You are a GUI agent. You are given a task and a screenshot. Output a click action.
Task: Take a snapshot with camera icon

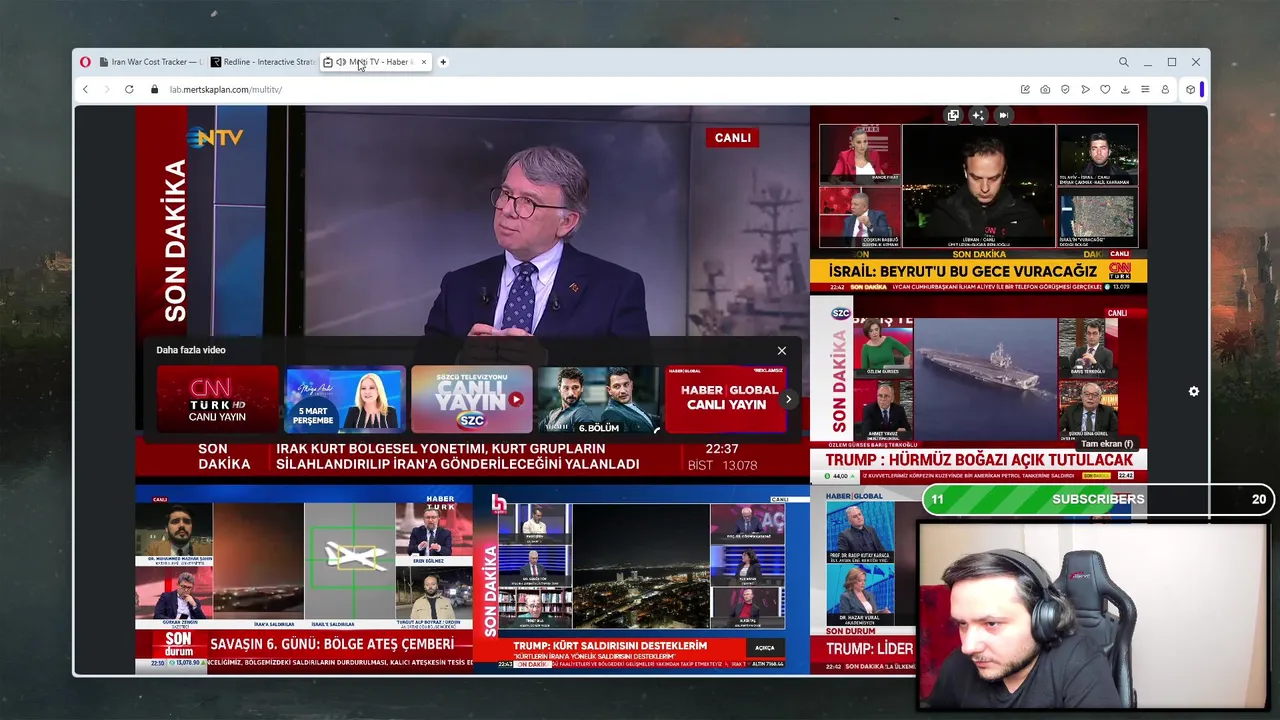point(1045,89)
